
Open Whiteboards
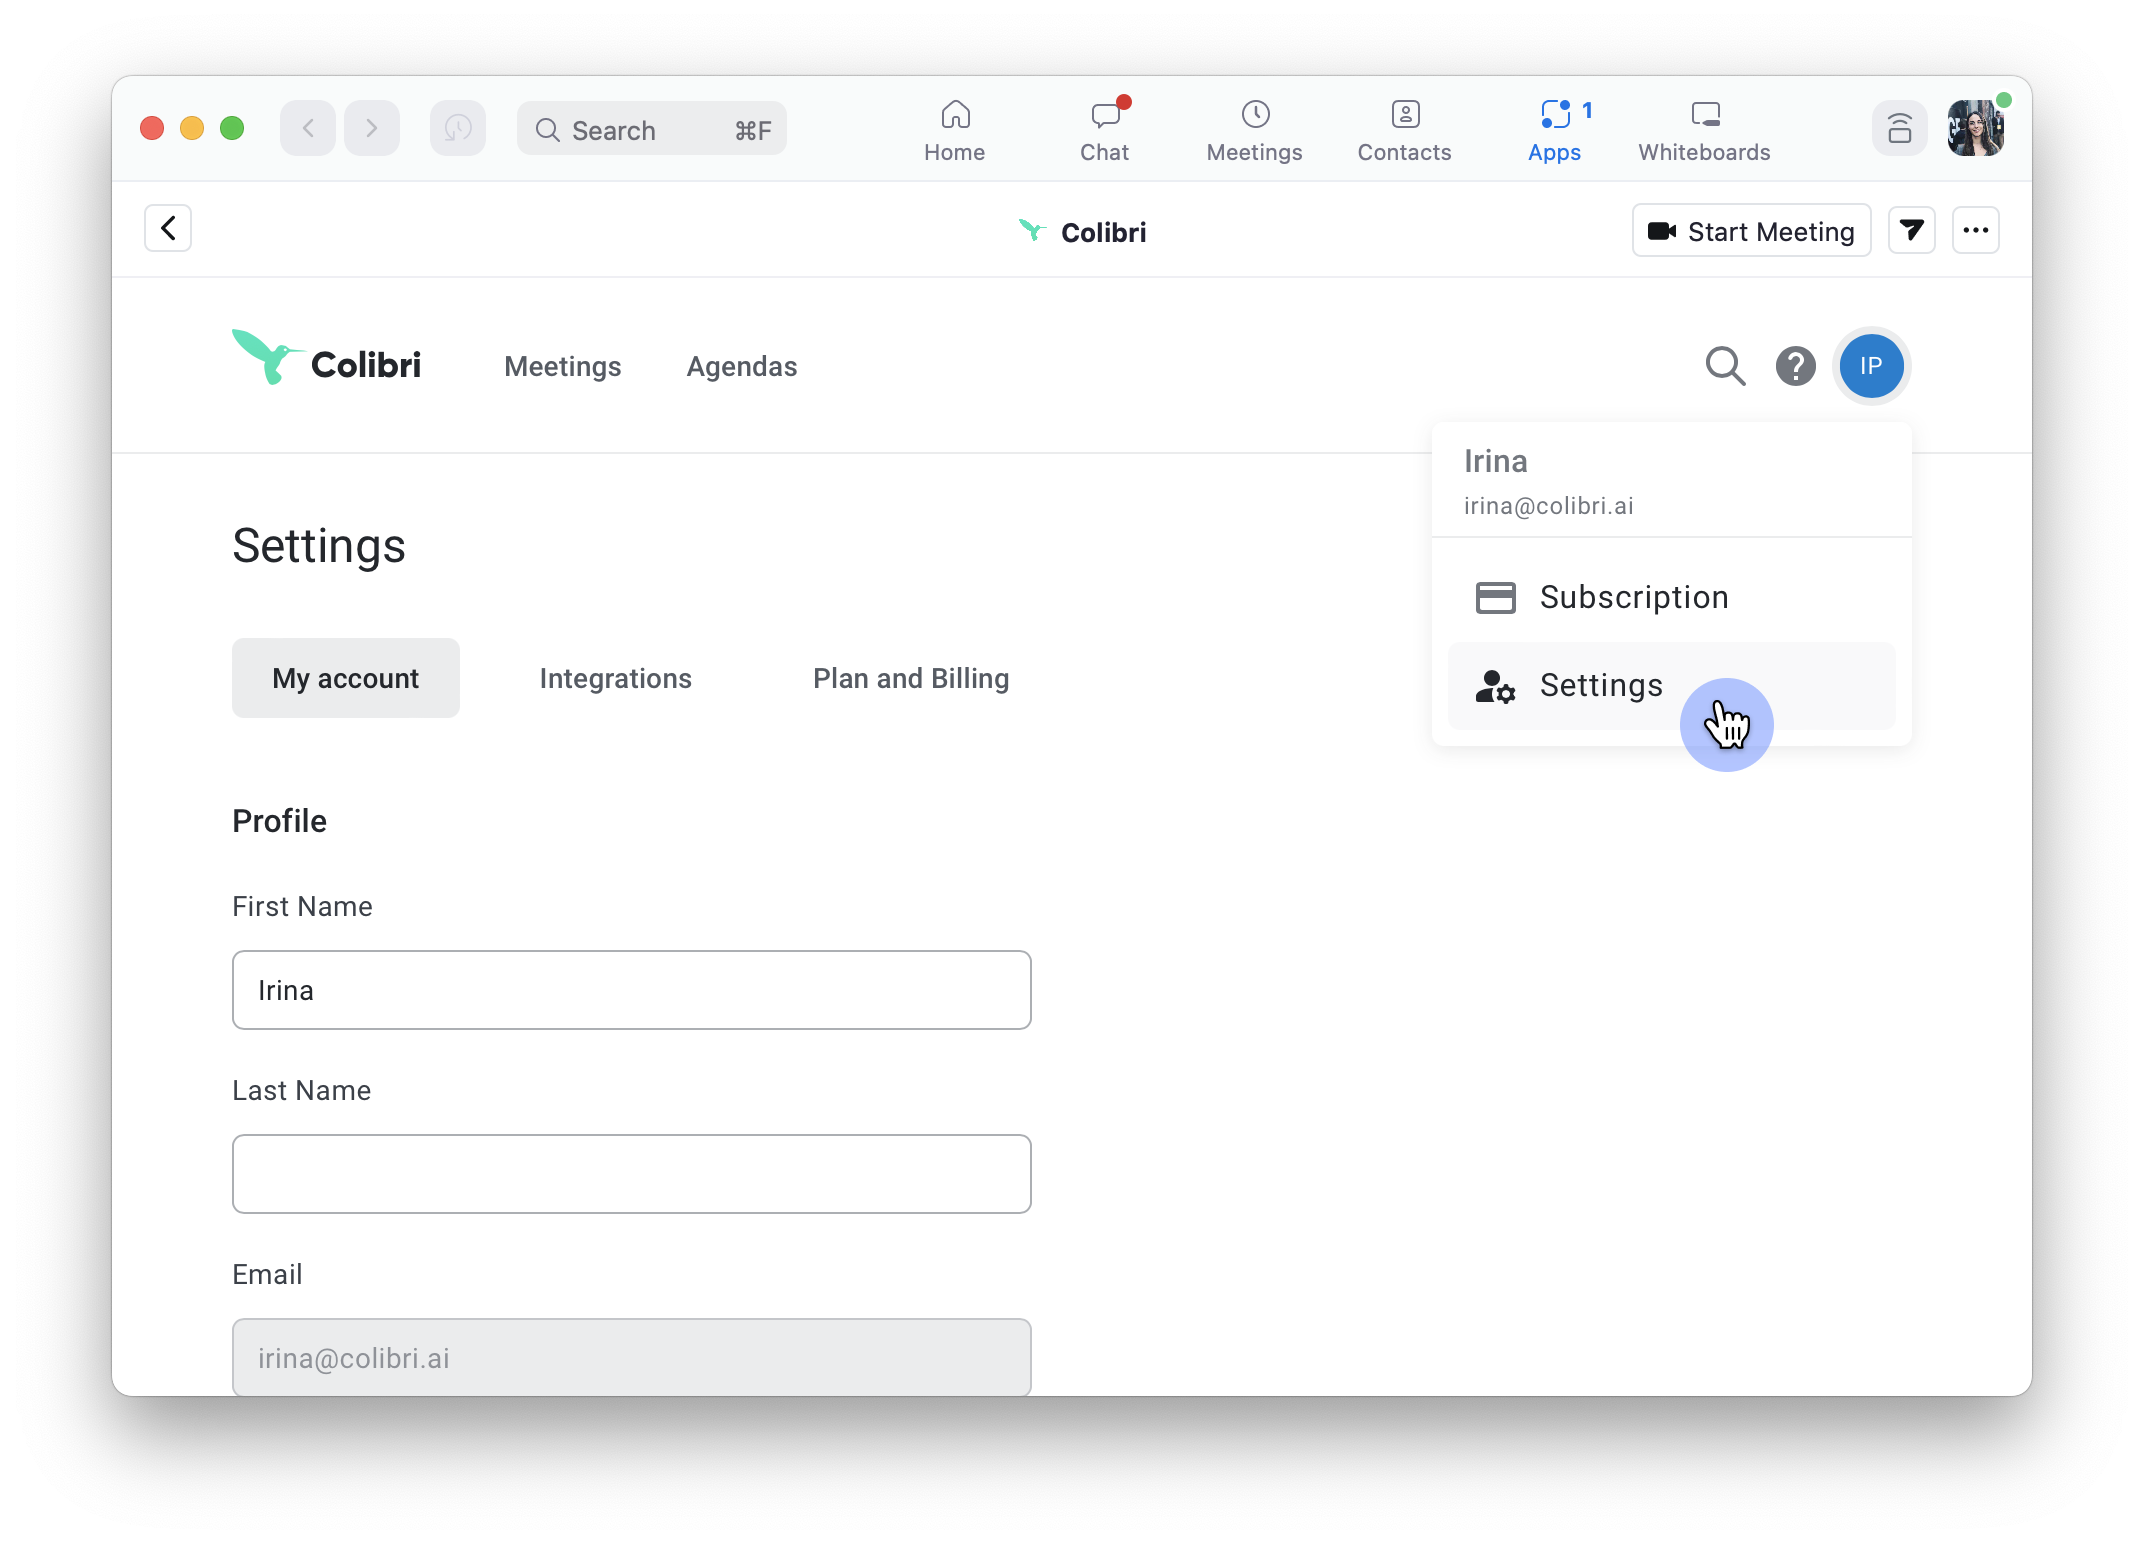pos(1704,130)
